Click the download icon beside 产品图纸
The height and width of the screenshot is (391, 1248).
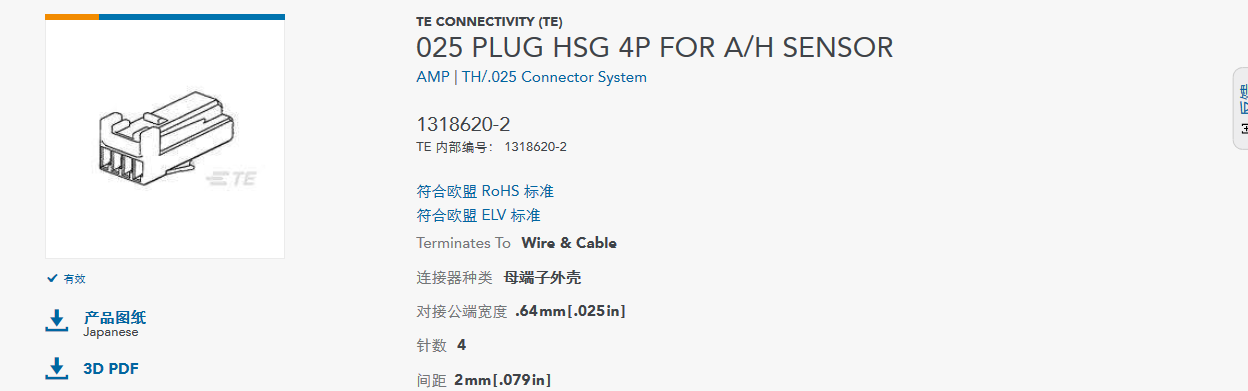pos(57,321)
